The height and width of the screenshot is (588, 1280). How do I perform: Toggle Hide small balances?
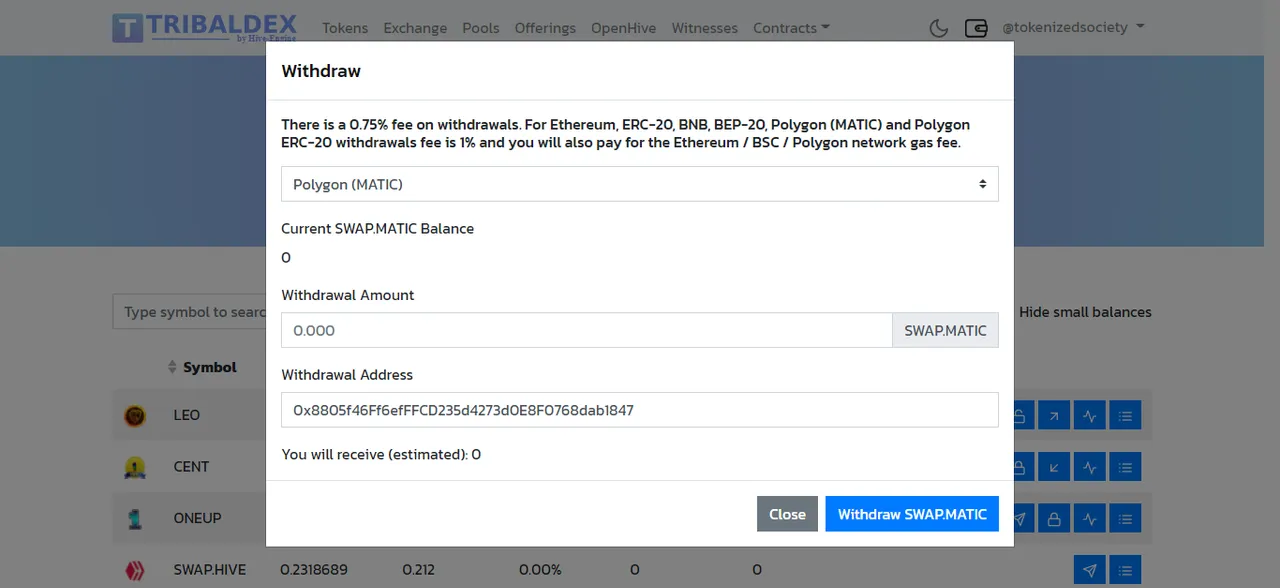click(x=1085, y=312)
